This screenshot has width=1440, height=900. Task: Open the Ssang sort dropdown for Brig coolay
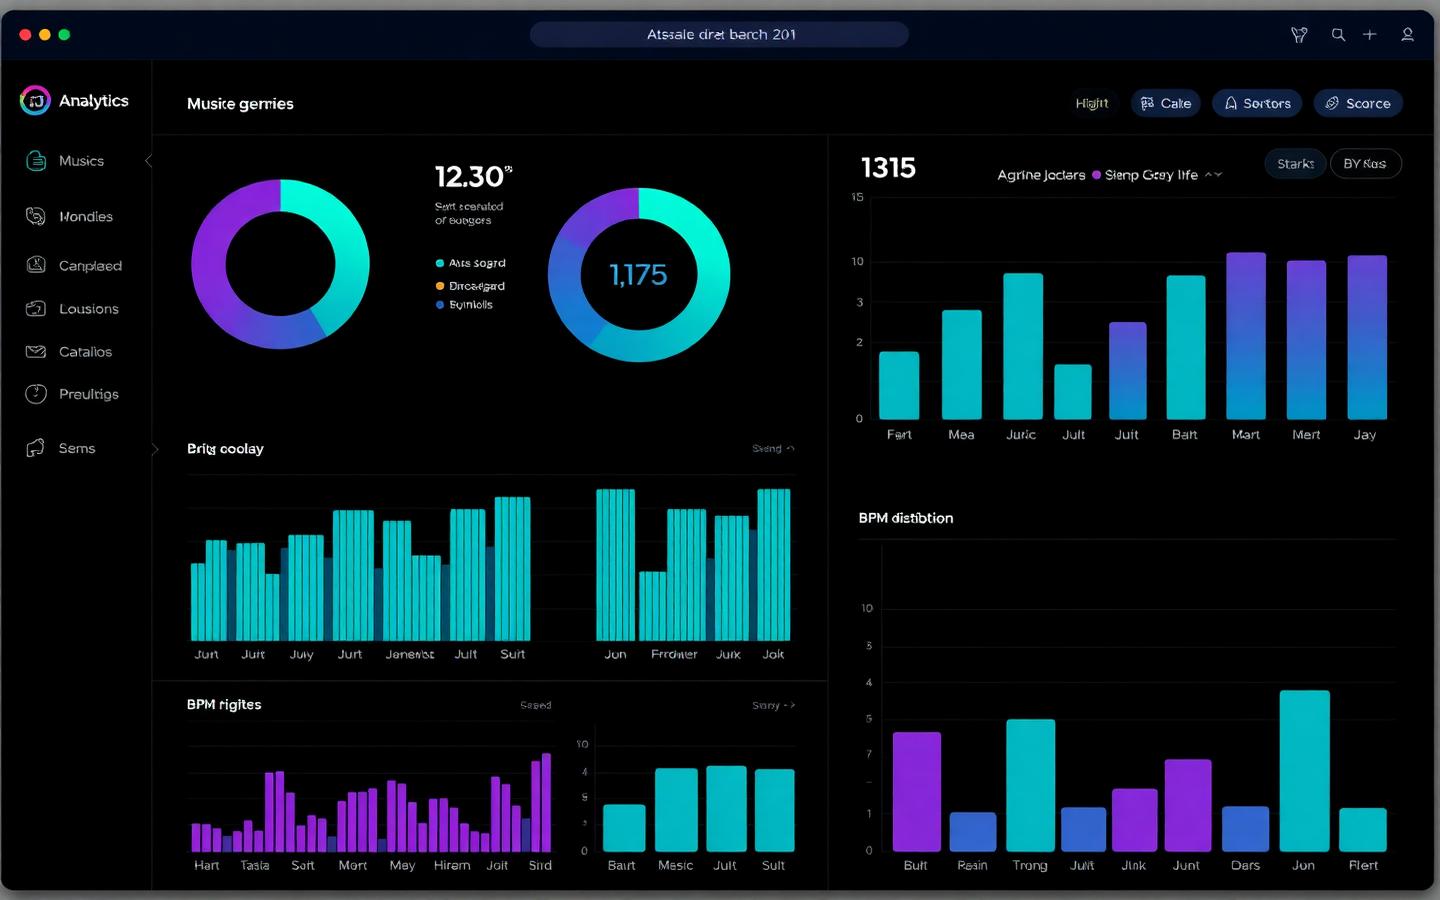click(773, 449)
